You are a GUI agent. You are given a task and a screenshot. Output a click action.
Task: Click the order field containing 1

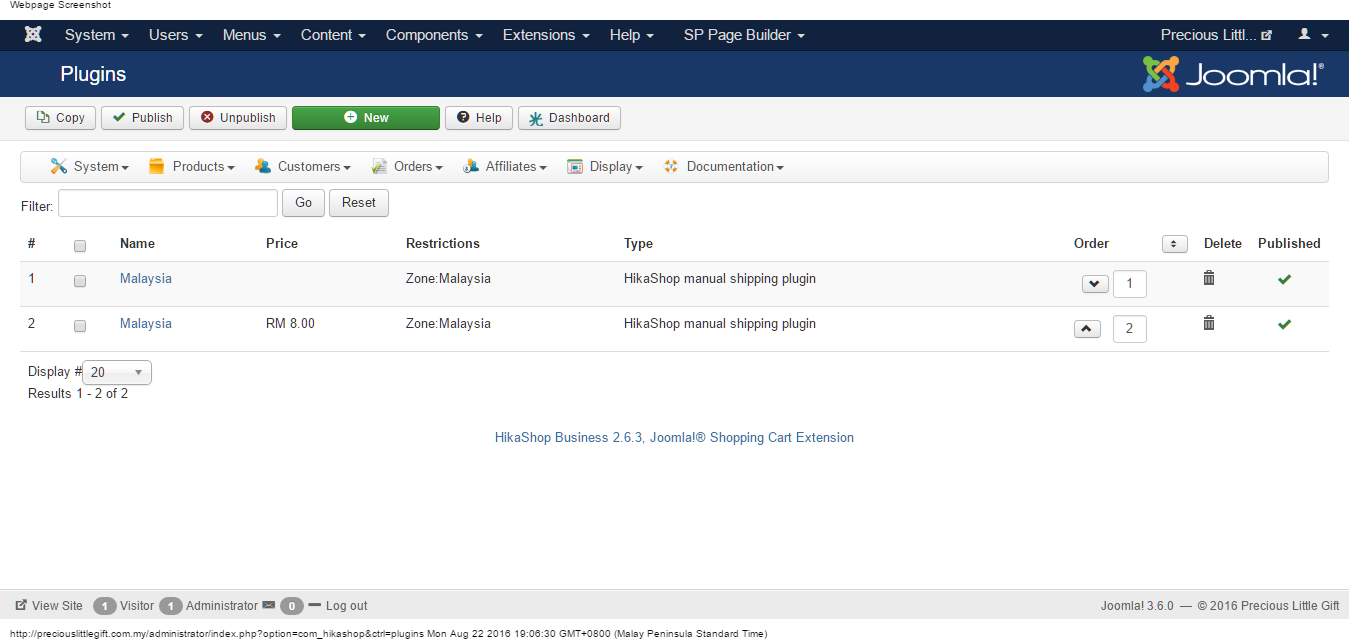point(1130,284)
